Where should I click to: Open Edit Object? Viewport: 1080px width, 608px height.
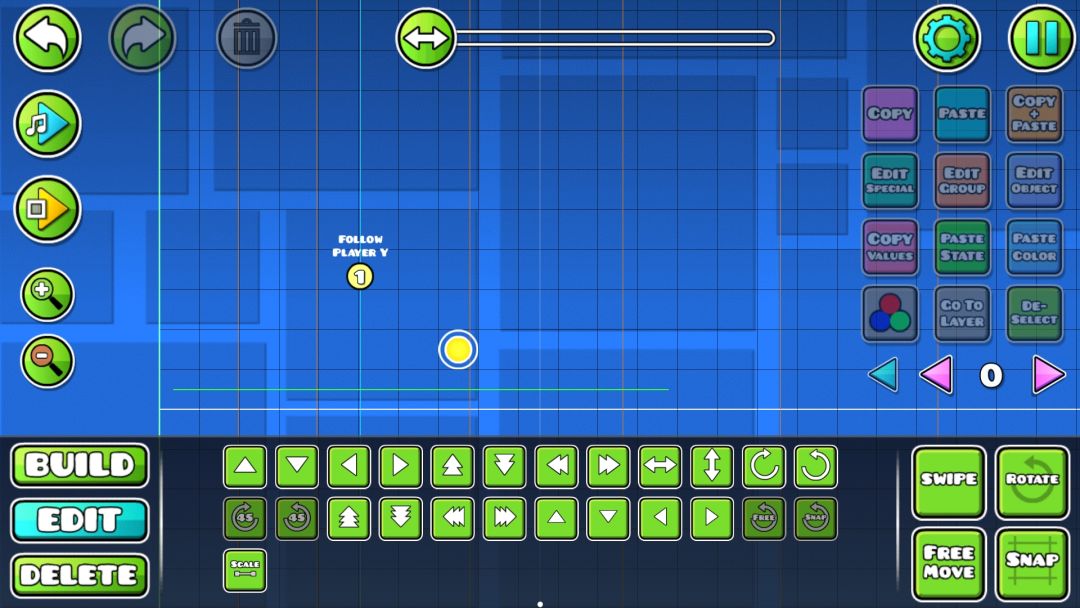pos(1034,180)
